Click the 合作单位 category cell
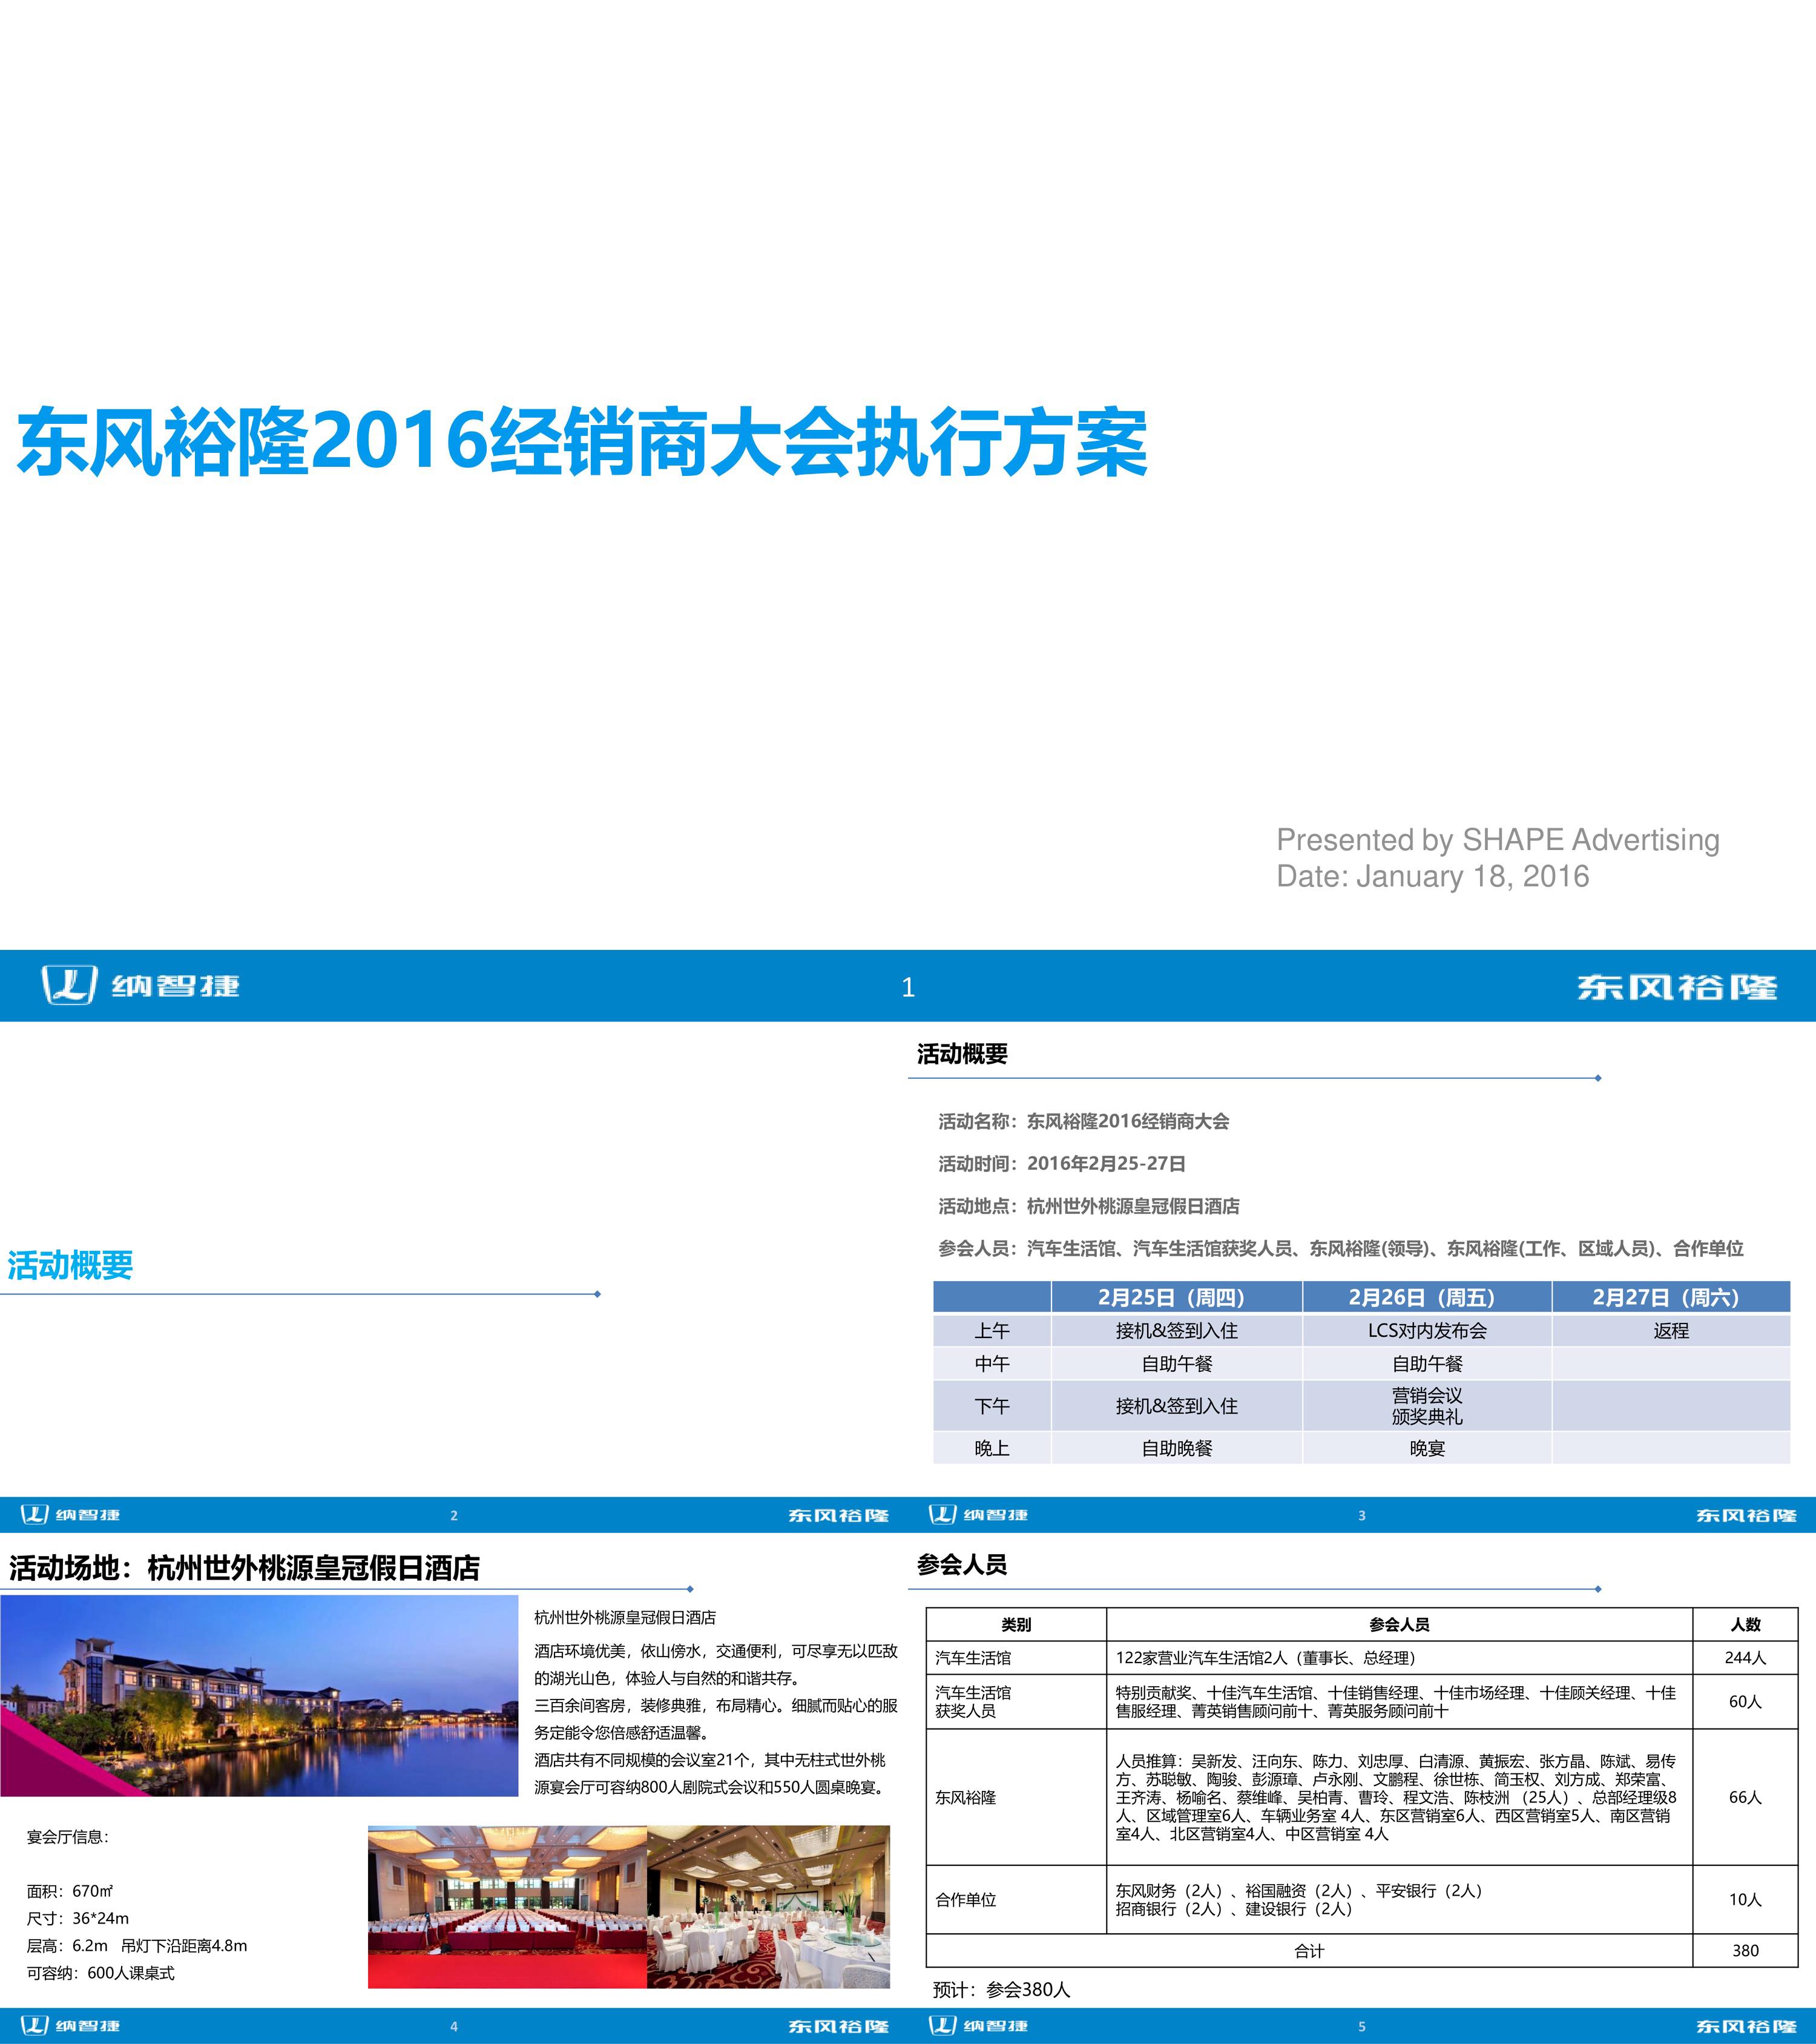This screenshot has height=2044, width=1816. click(1016, 1899)
